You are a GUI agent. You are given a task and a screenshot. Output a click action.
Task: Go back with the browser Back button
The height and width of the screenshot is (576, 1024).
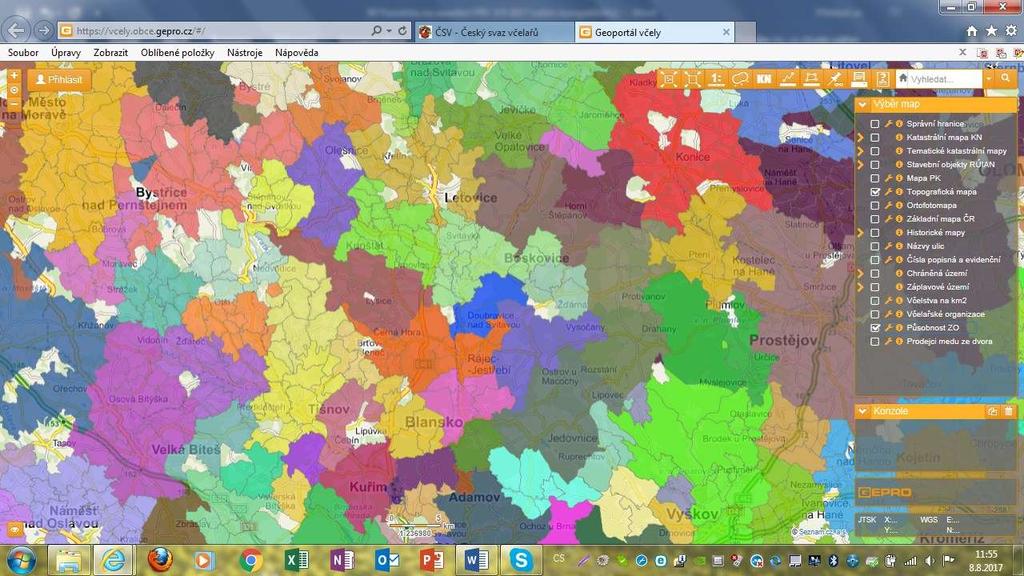click(x=16, y=30)
